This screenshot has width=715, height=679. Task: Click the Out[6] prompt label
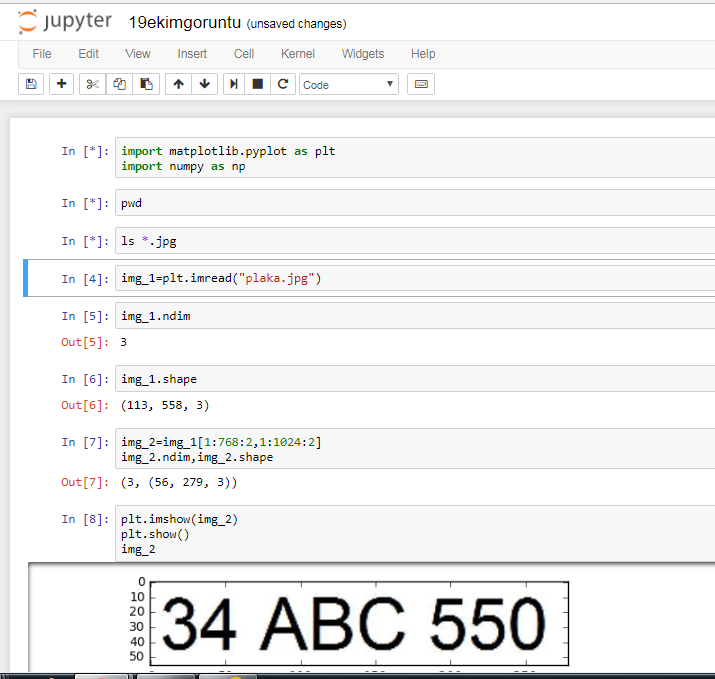click(85, 405)
